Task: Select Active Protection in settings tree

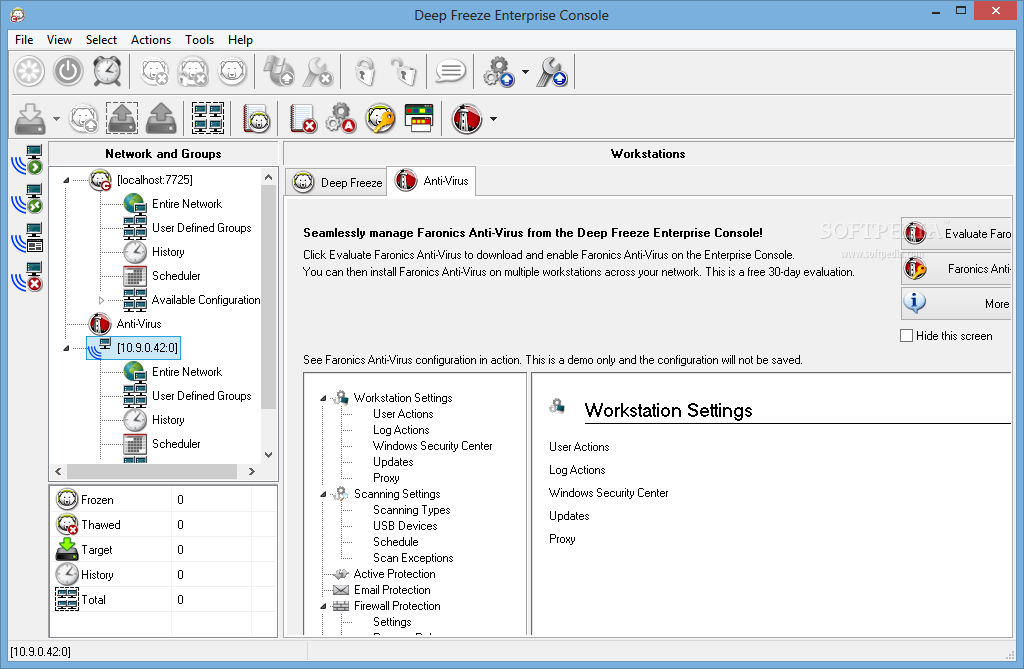Action: [394, 574]
